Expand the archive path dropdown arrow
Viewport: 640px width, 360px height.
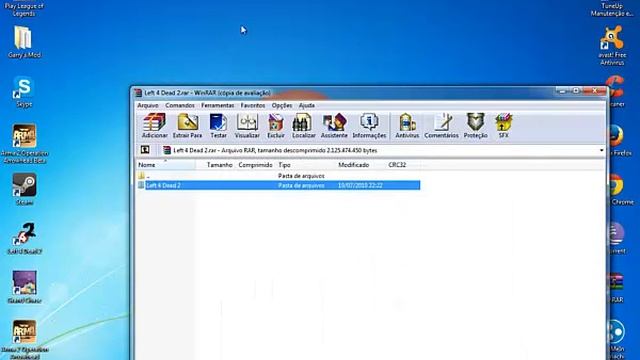[601, 150]
